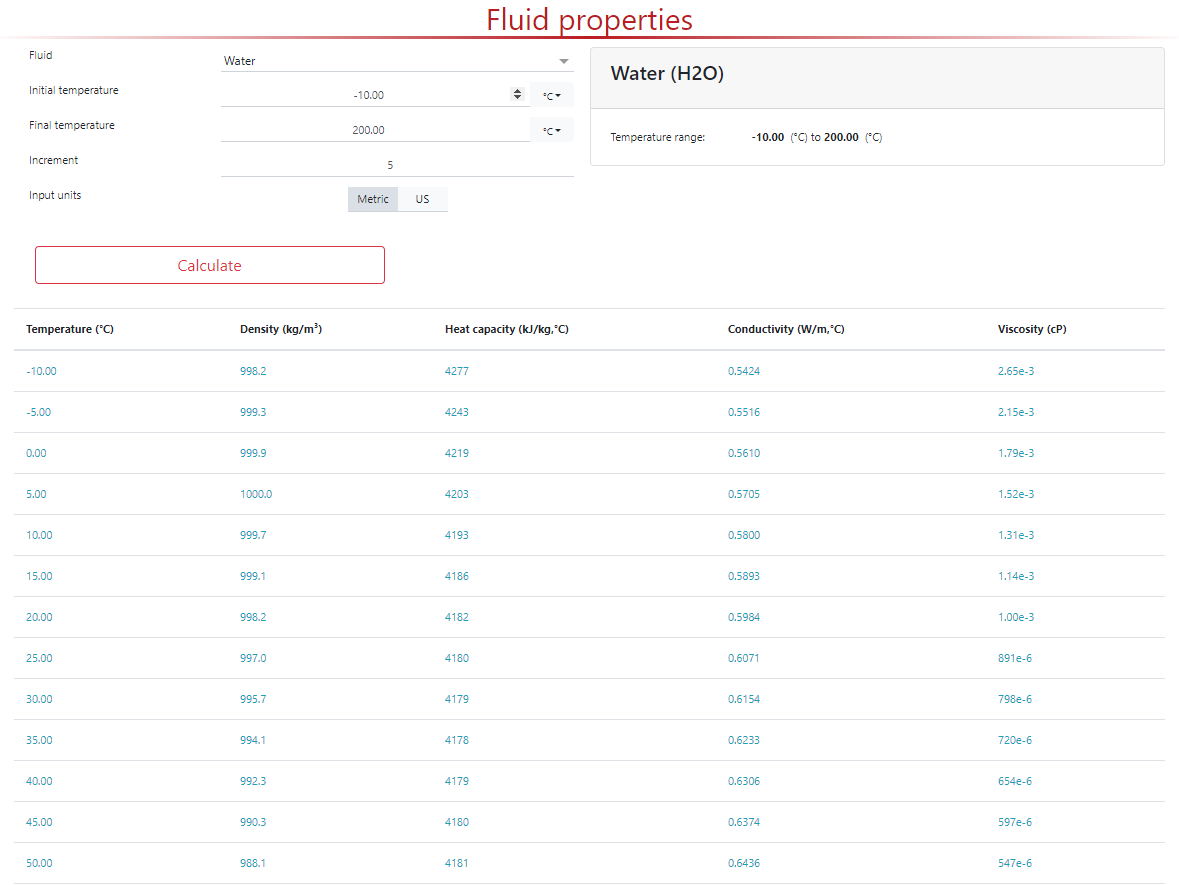Click the Water (H2O) panel heading

coord(667,74)
